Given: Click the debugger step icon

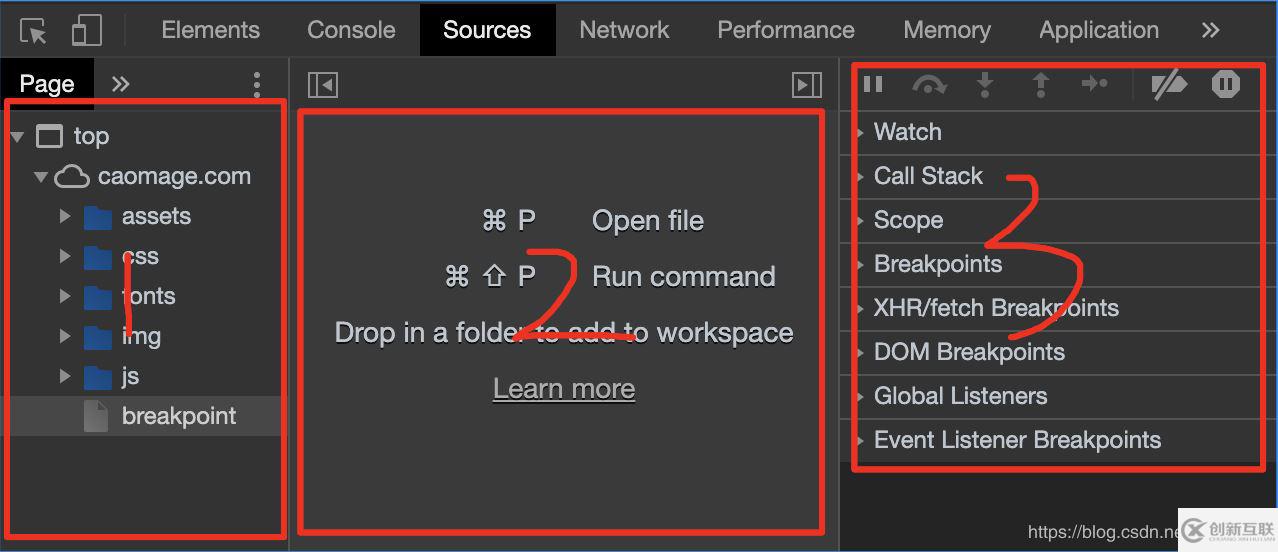Looking at the screenshot, I should click(x=1095, y=85).
